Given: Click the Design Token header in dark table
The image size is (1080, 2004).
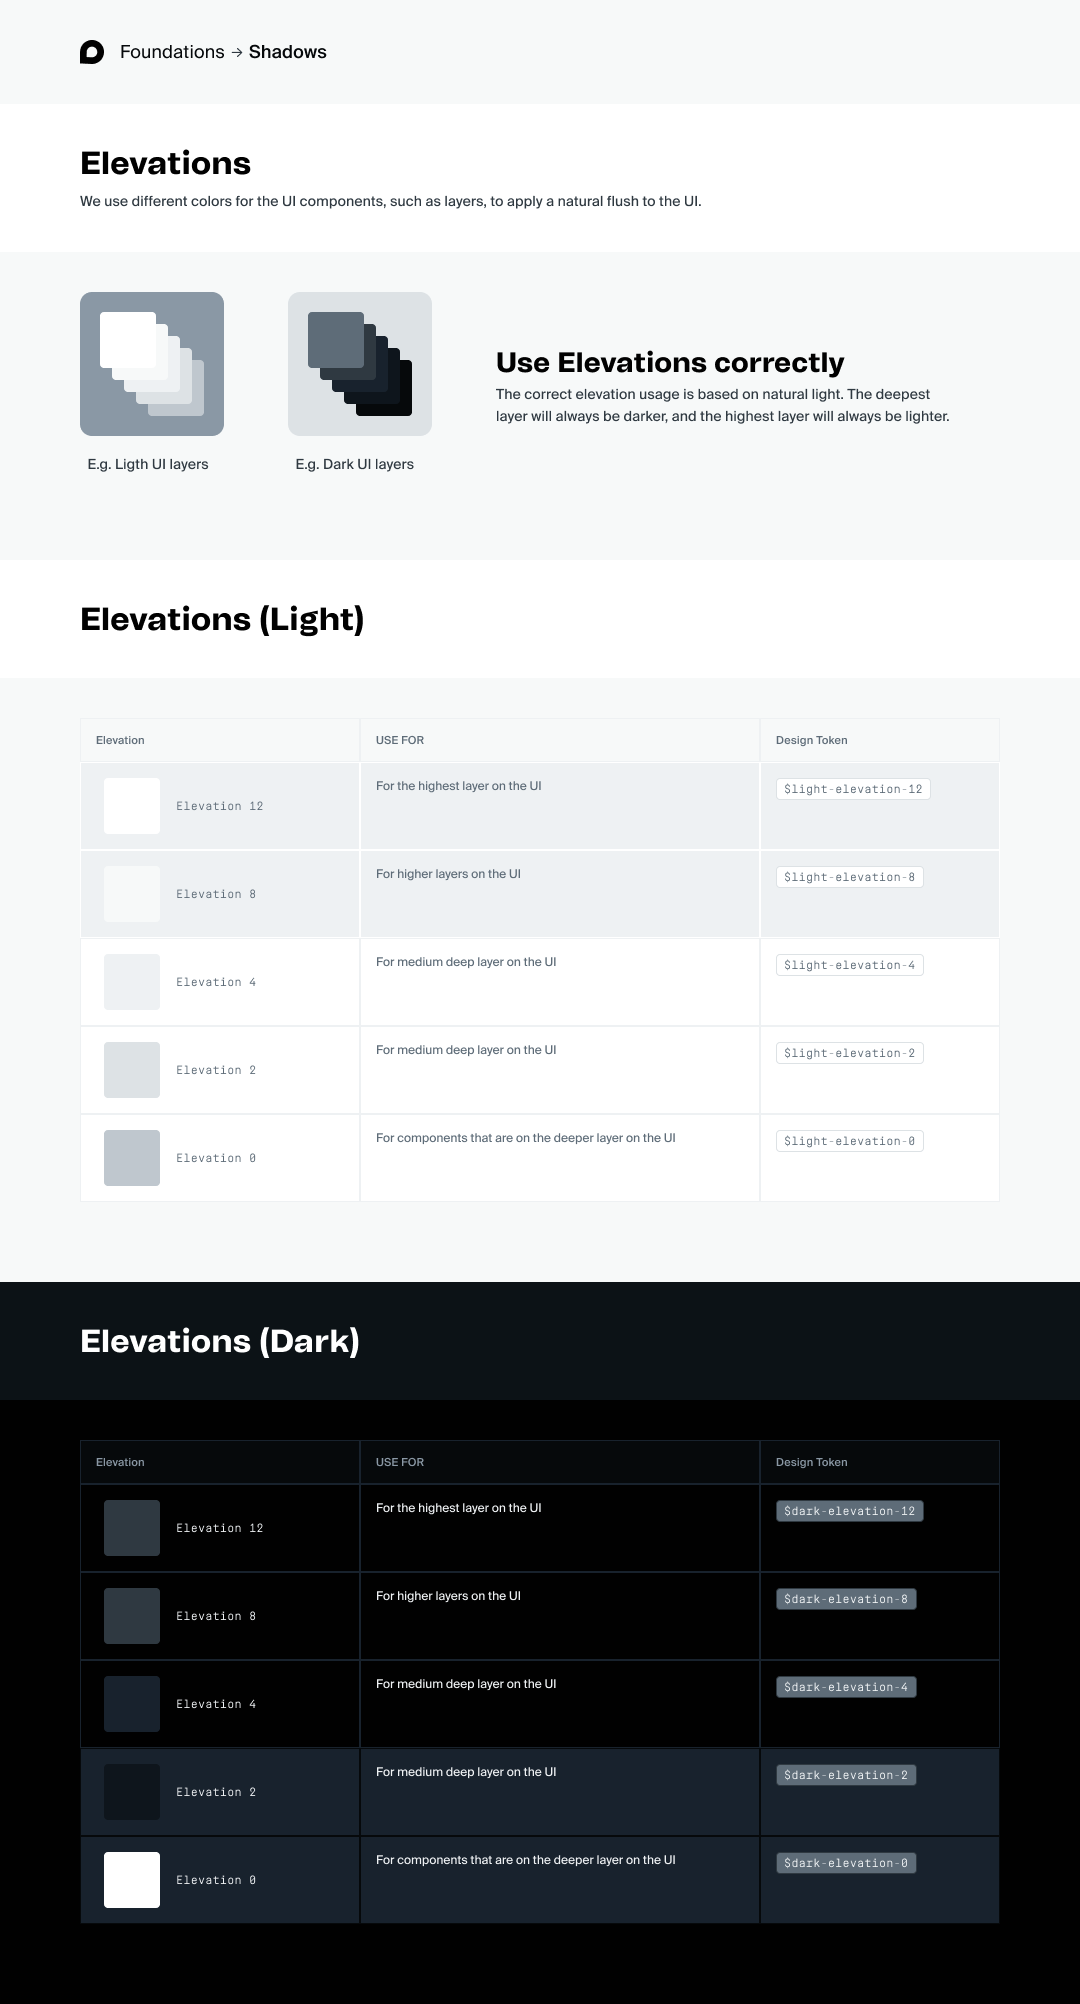Looking at the screenshot, I should tap(811, 1462).
